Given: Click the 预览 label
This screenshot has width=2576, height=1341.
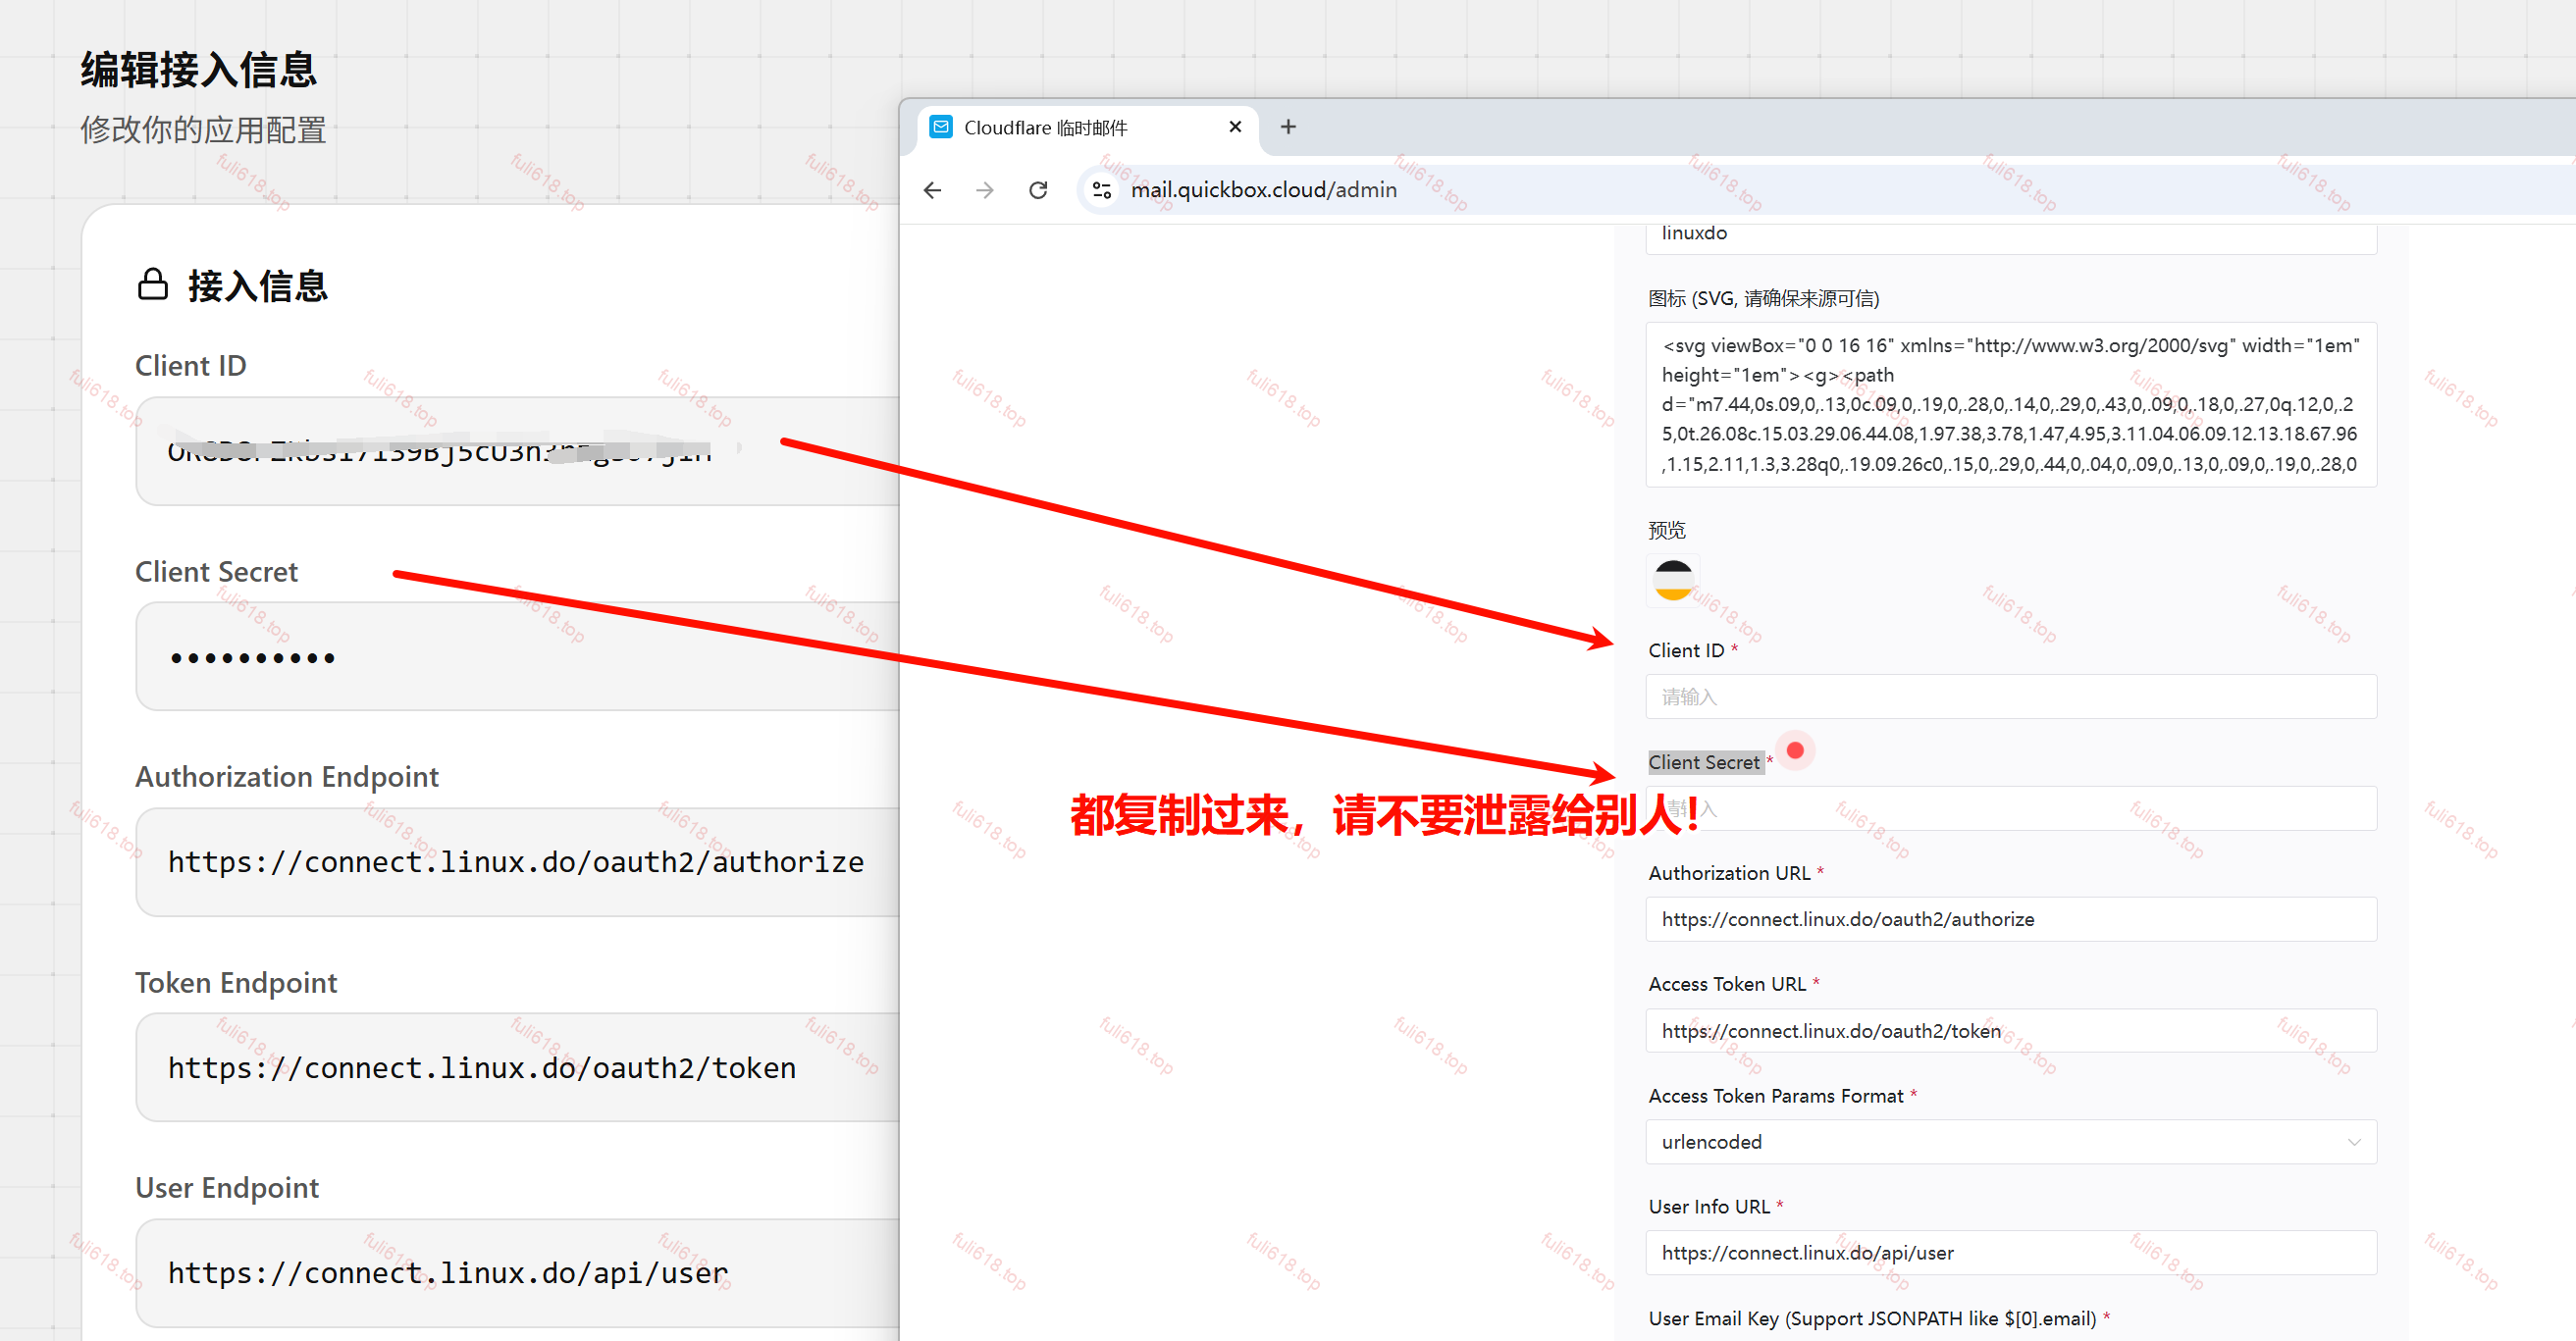Looking at the screenshot, I should point(1667,530).
